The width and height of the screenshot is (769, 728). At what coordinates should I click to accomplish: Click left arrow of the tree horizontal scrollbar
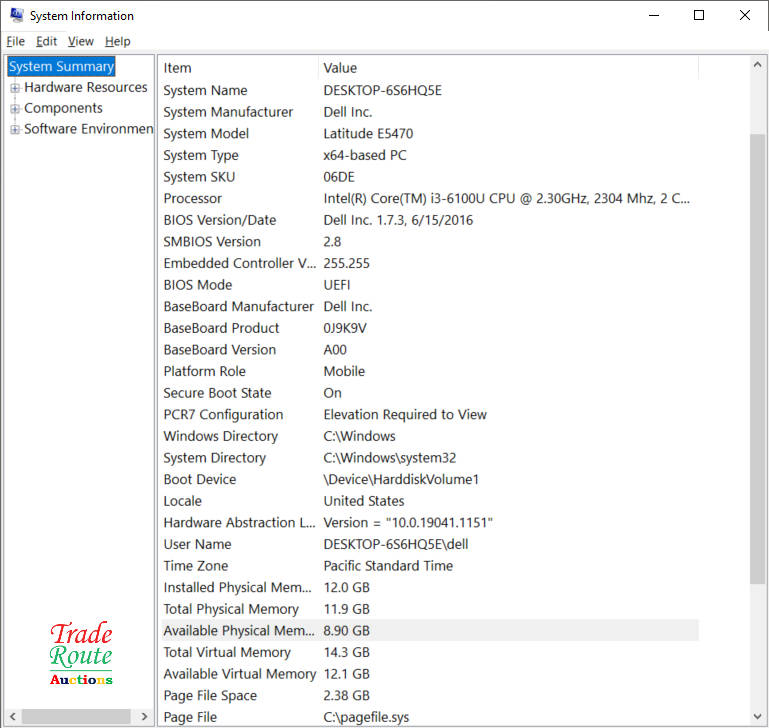point(11,717)
